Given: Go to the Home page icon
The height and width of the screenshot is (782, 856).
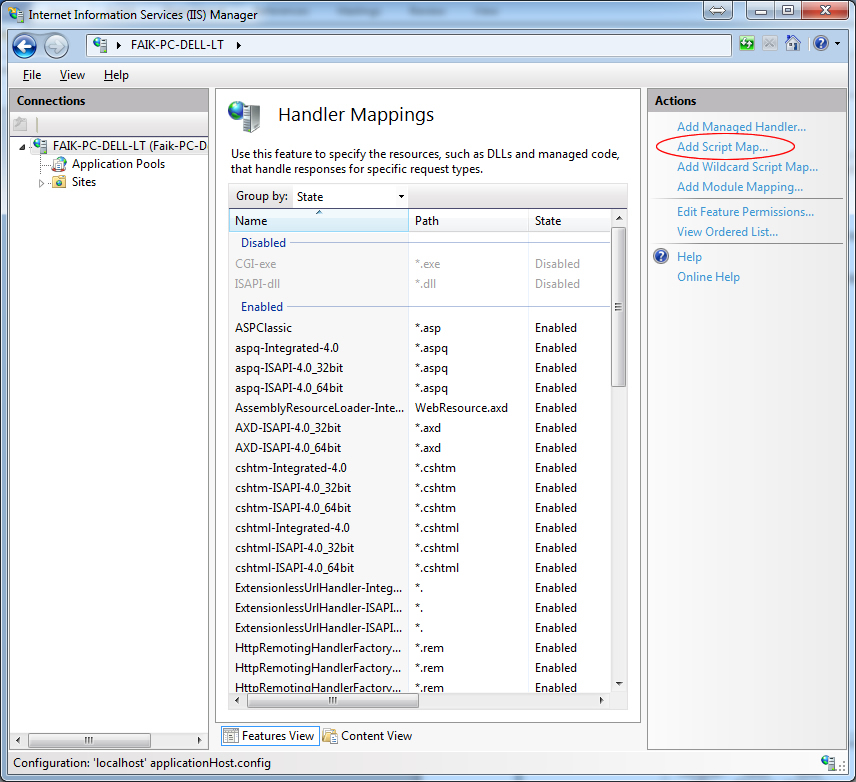Looking at the screenshot, I should tap(792, 43).
